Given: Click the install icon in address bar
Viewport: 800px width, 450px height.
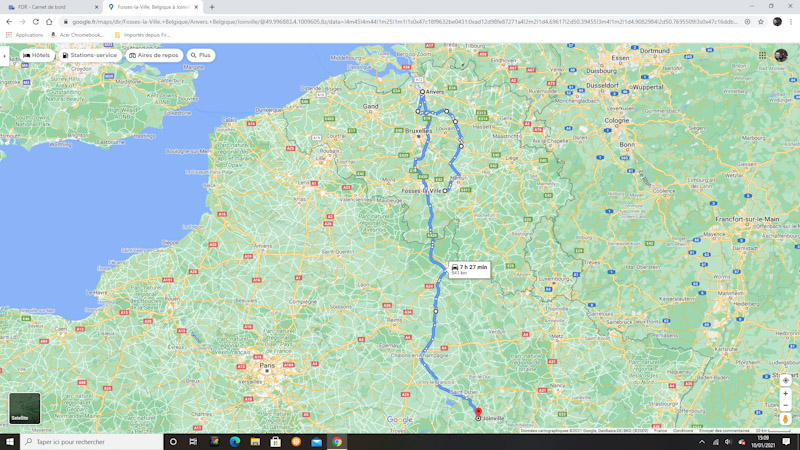Looking at the screenshot, I should tap(747, 21).
